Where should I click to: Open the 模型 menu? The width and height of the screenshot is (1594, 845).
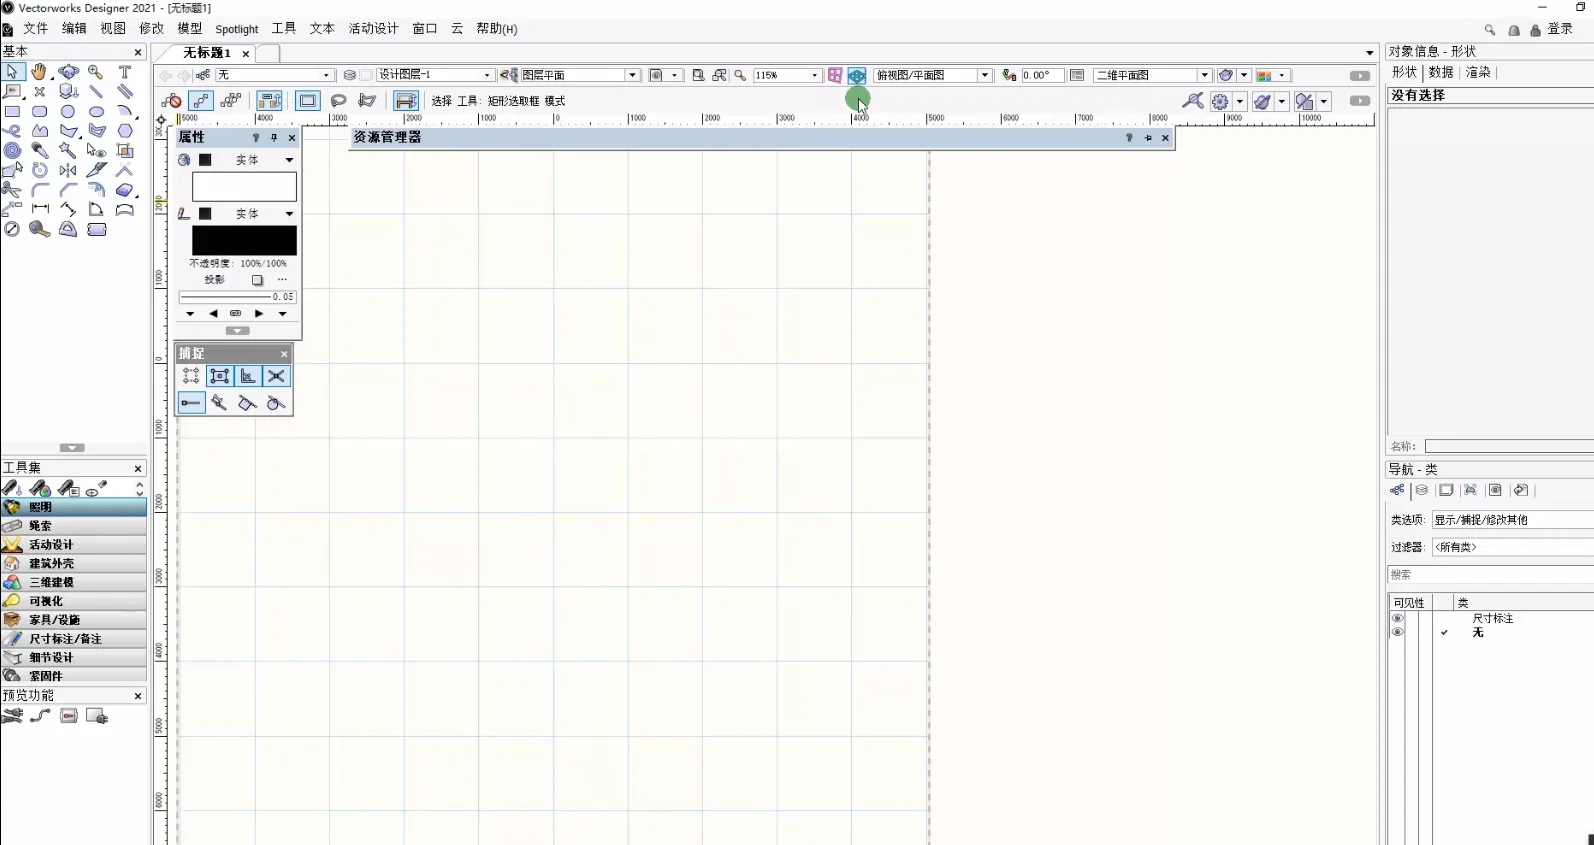(189, 28)
